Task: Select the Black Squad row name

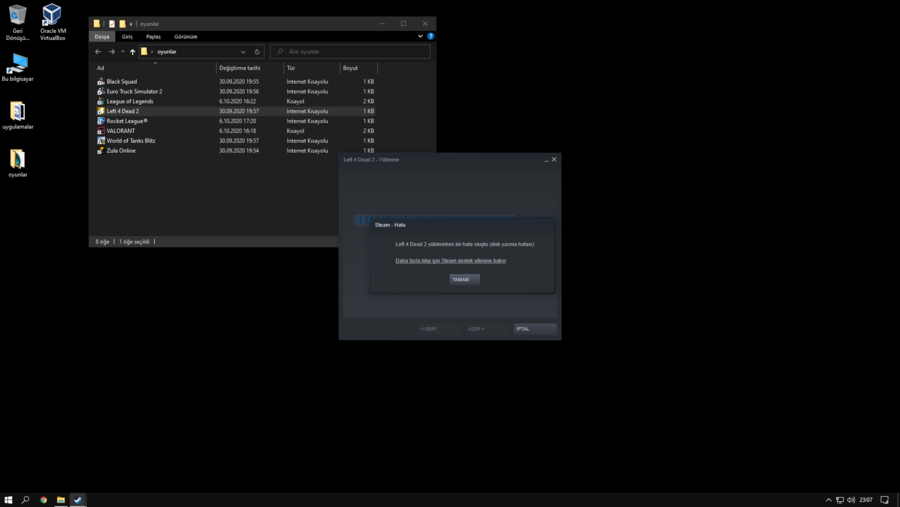Action: (x=122, y=82)
